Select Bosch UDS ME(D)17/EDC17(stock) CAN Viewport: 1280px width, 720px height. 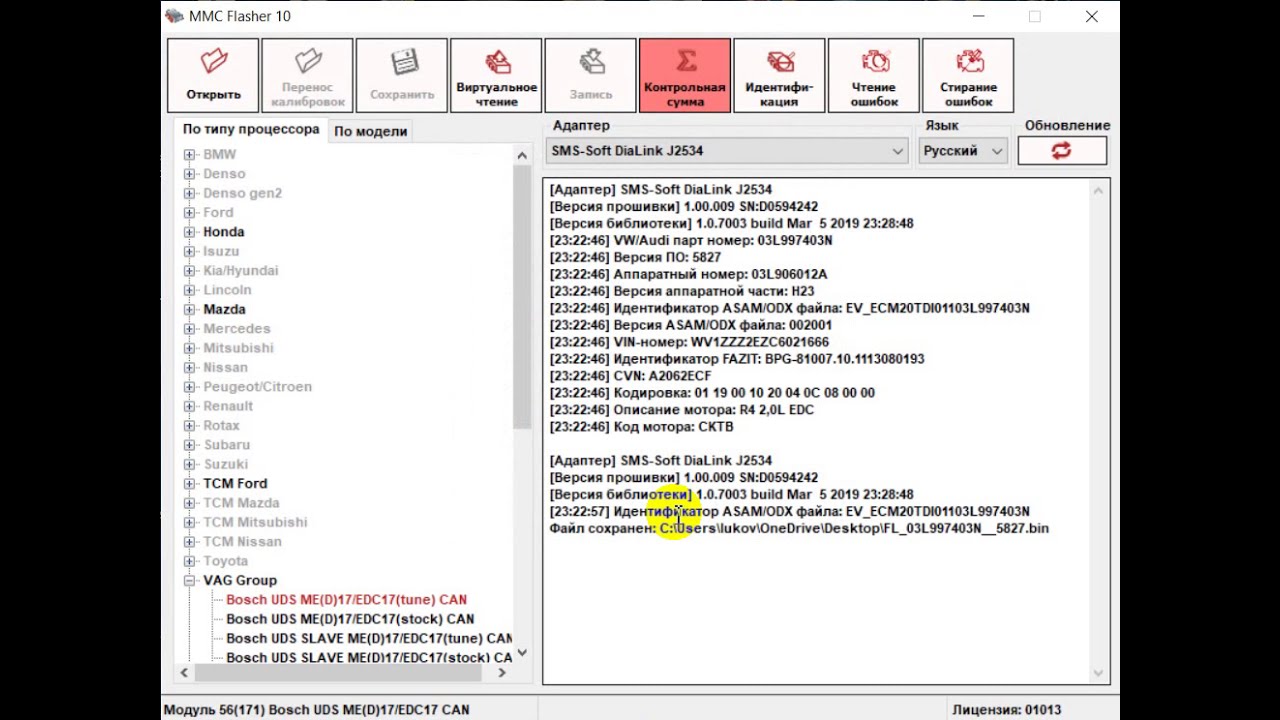click(350, 619)
